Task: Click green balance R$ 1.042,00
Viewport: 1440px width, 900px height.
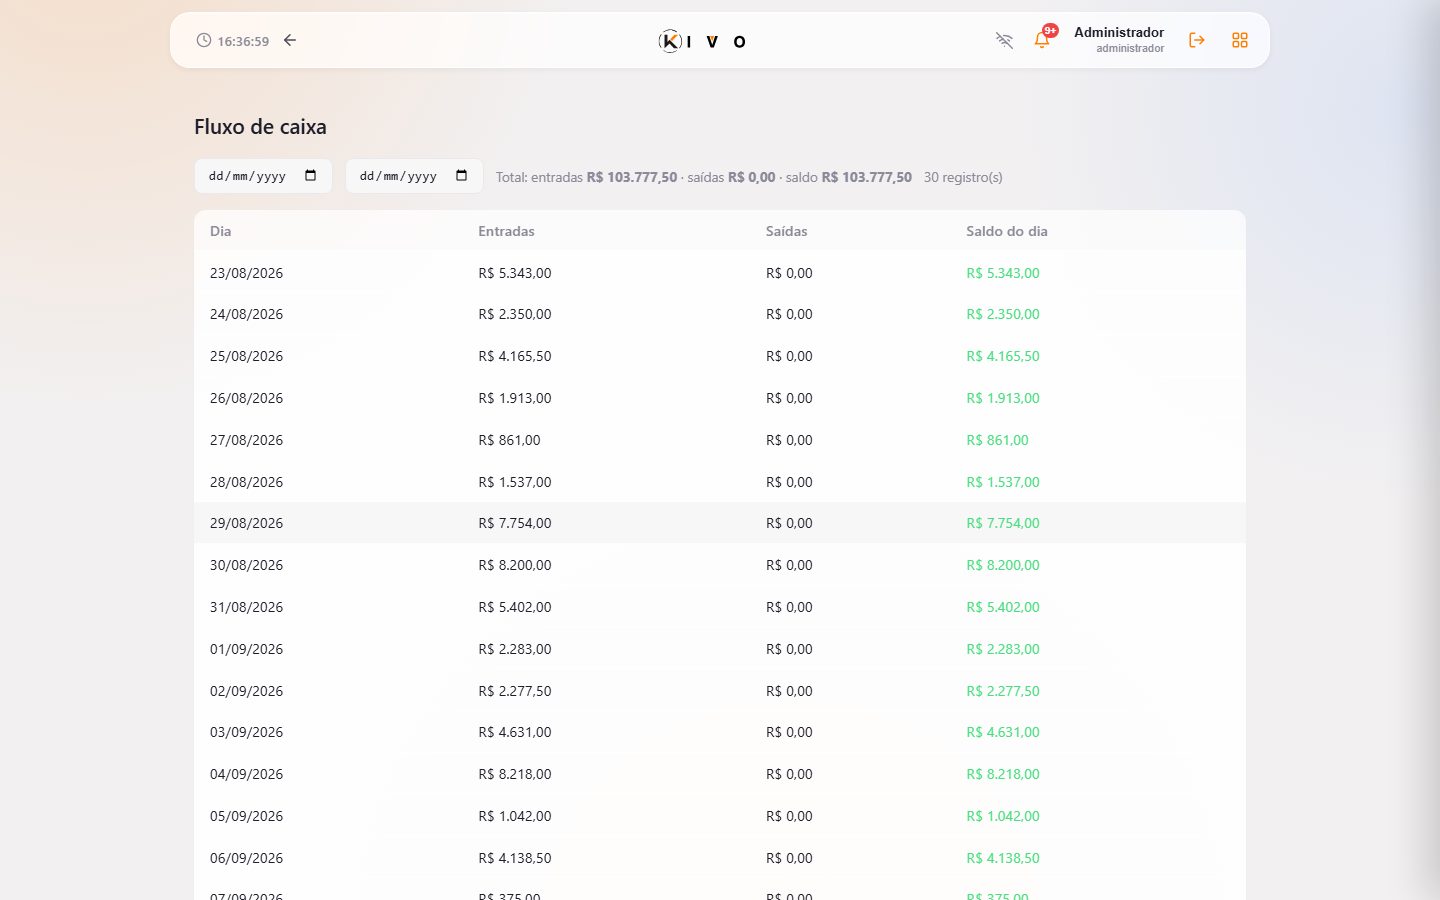Action: (x=1003, y=816)
